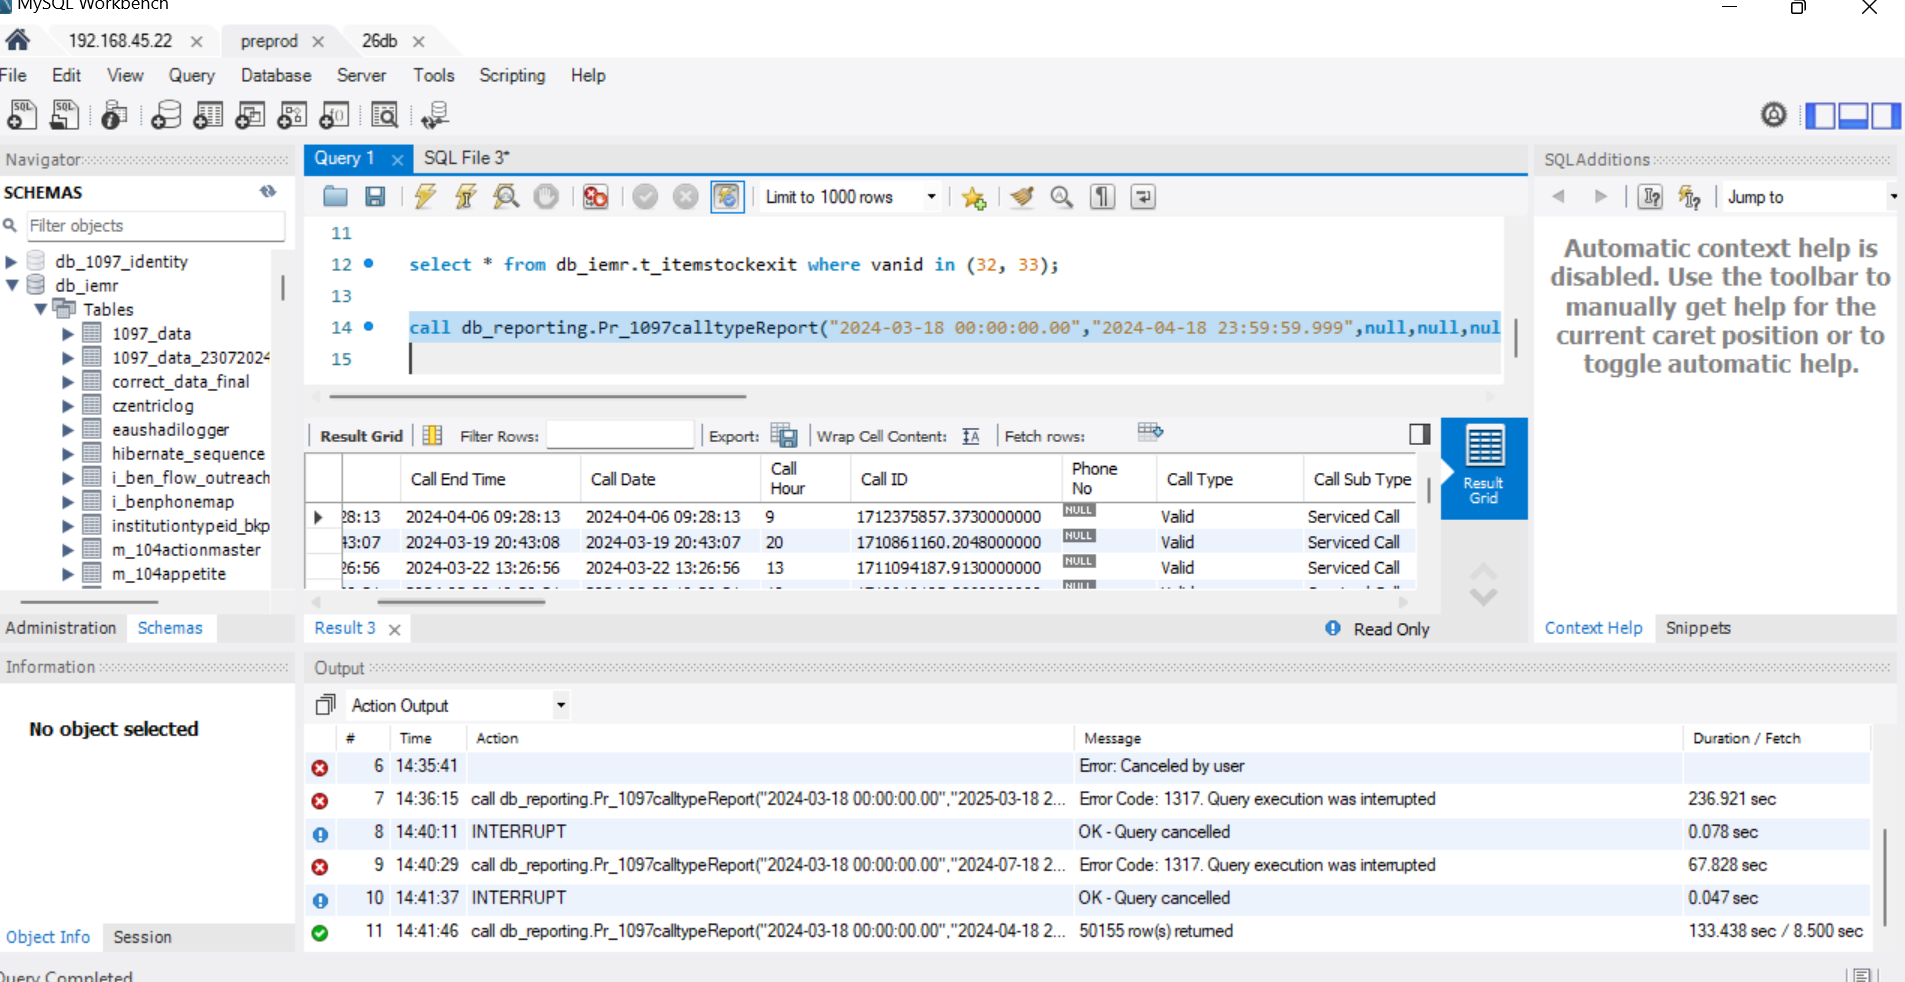The image size is (1905, 982).
Task: Collapse the Tables node
Action: (41, 309)
